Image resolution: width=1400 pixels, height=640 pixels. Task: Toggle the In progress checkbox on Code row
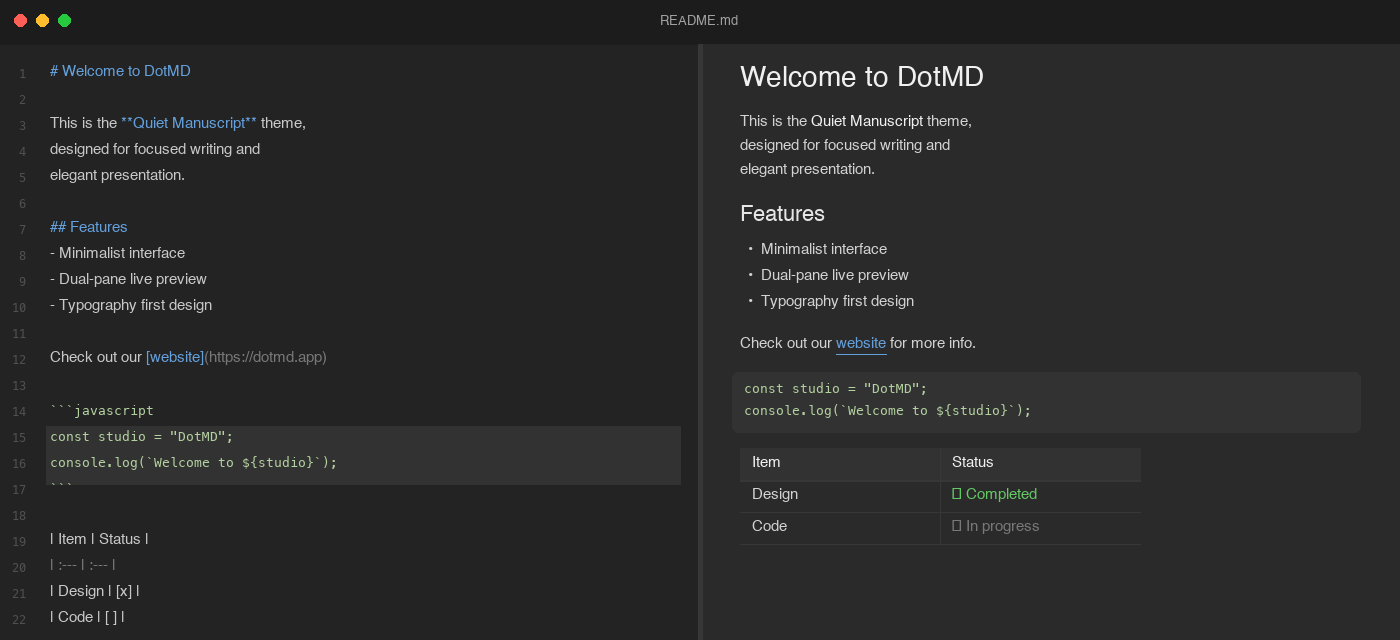tap(957, 525)
